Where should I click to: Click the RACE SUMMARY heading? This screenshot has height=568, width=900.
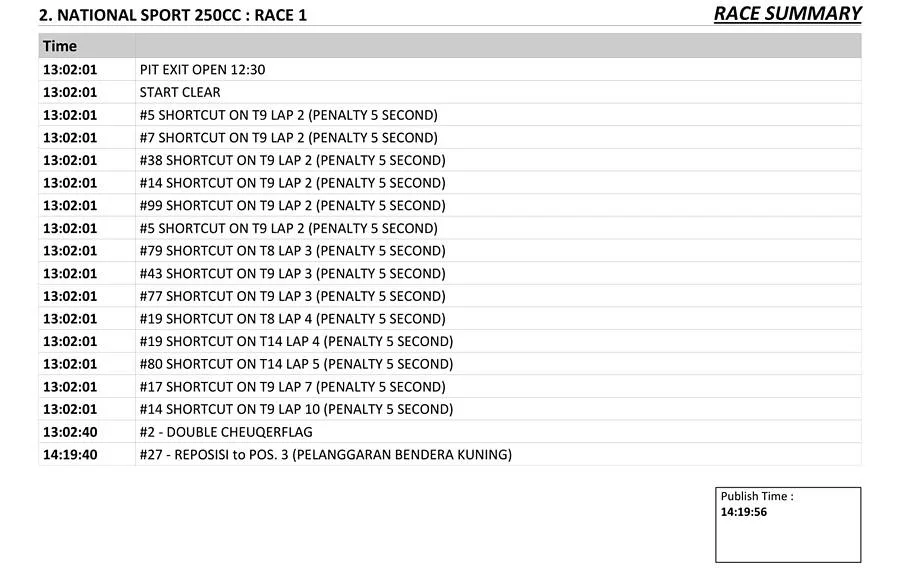point(787,14)
